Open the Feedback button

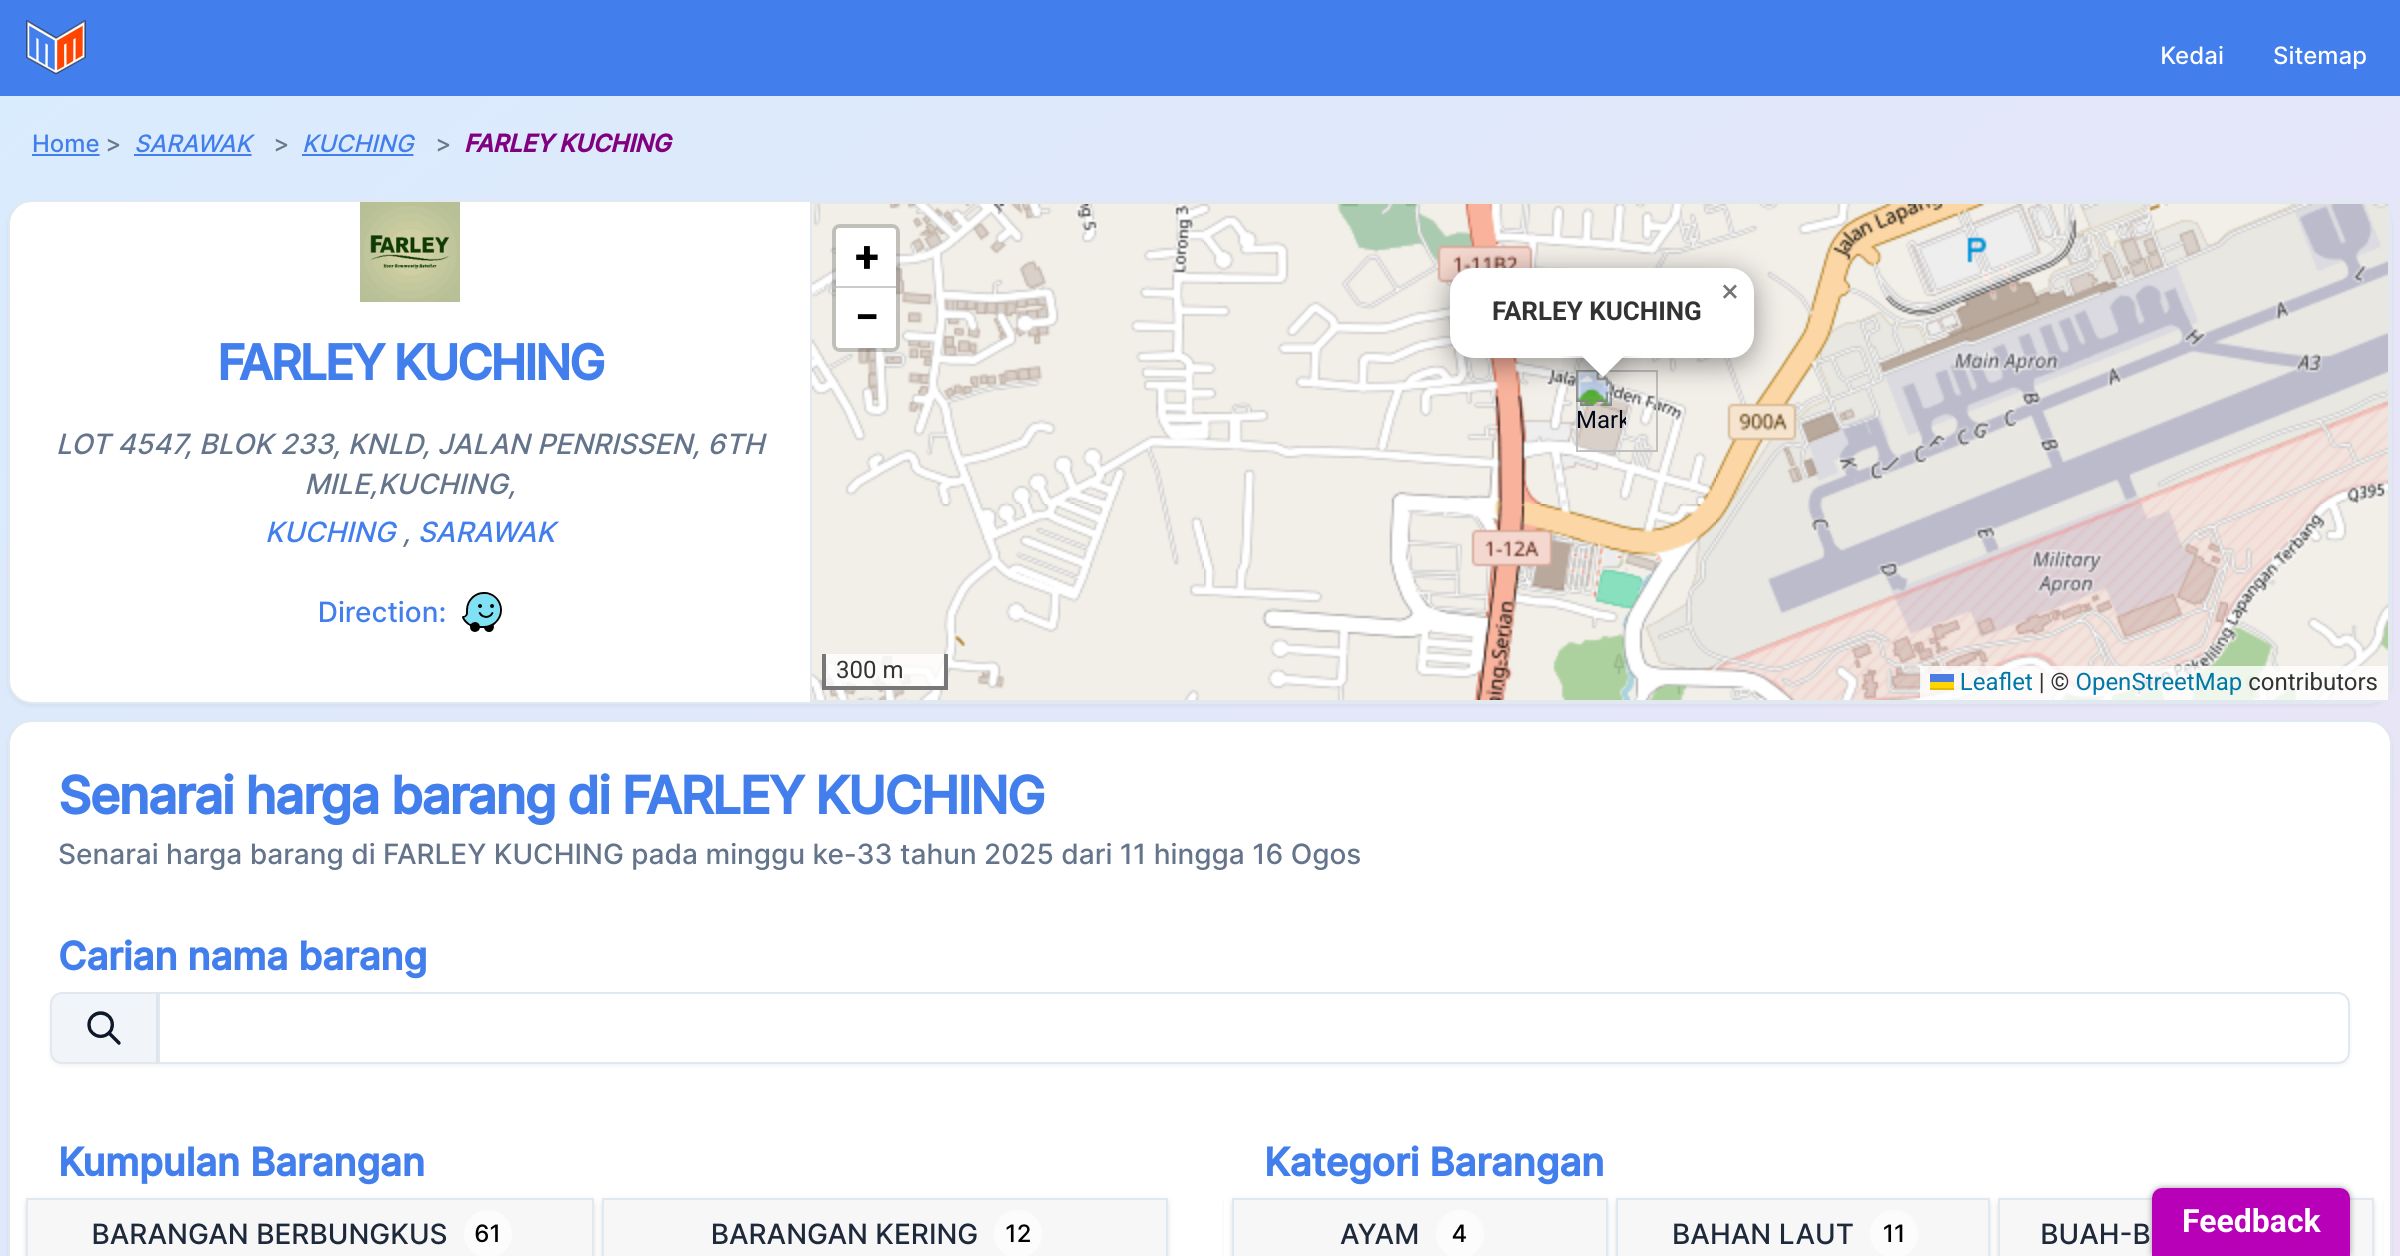click(x=2250, y=1221)
